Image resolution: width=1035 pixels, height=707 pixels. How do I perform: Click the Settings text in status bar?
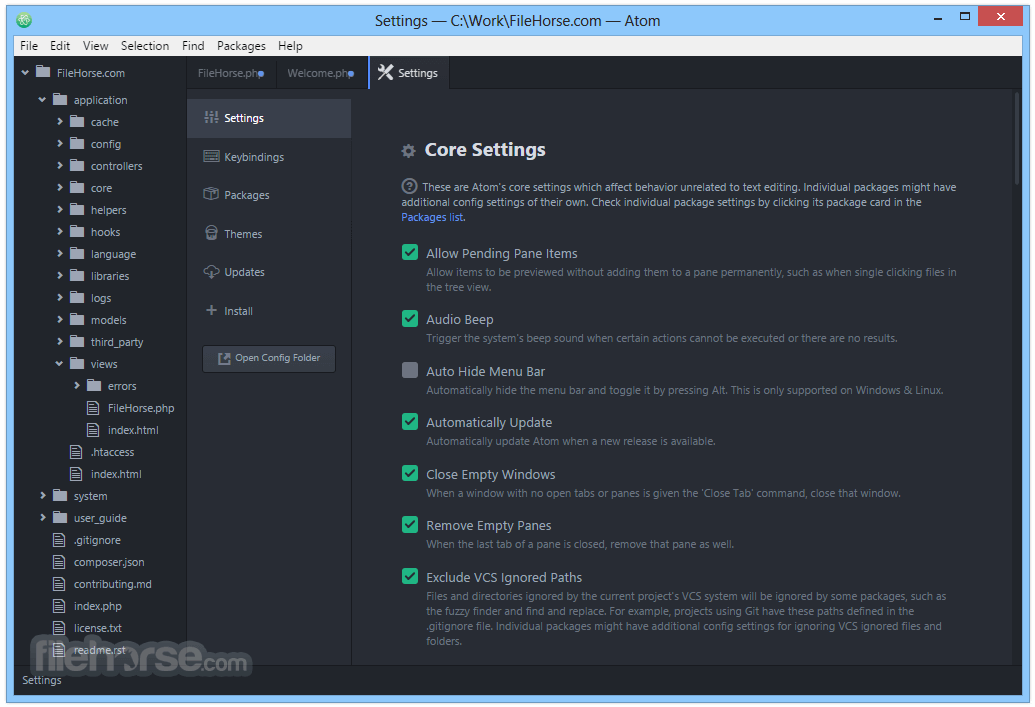coord(42,680)
